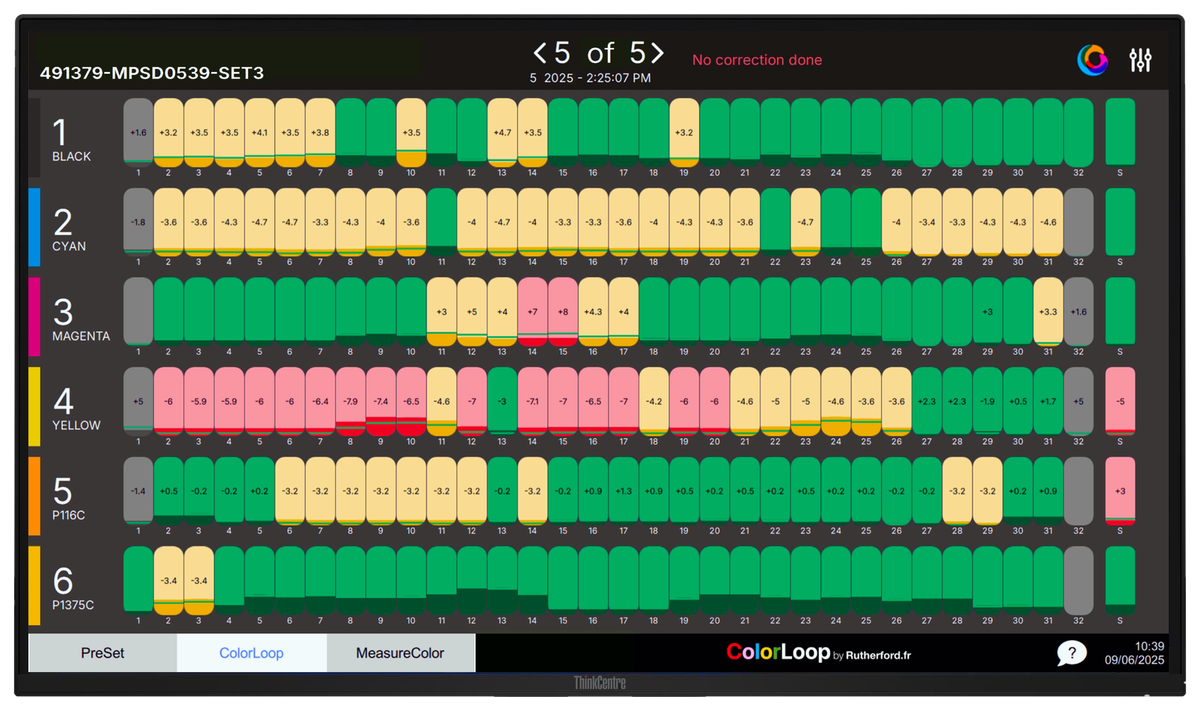Select Yellow zone 14 bar showing -7.1
This screenshot has width=1200, height=711.
tap(533, 401)
